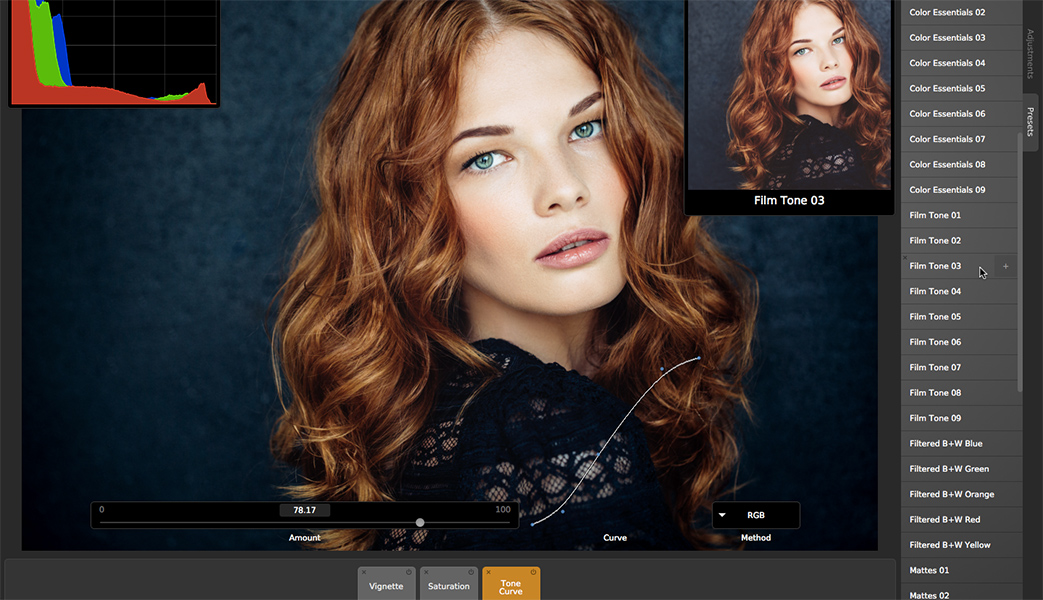Image resolution: width=1043 pixels, height=600 pixels.
Task: Open the RGB Method dropdown
Action: point(755,515)
